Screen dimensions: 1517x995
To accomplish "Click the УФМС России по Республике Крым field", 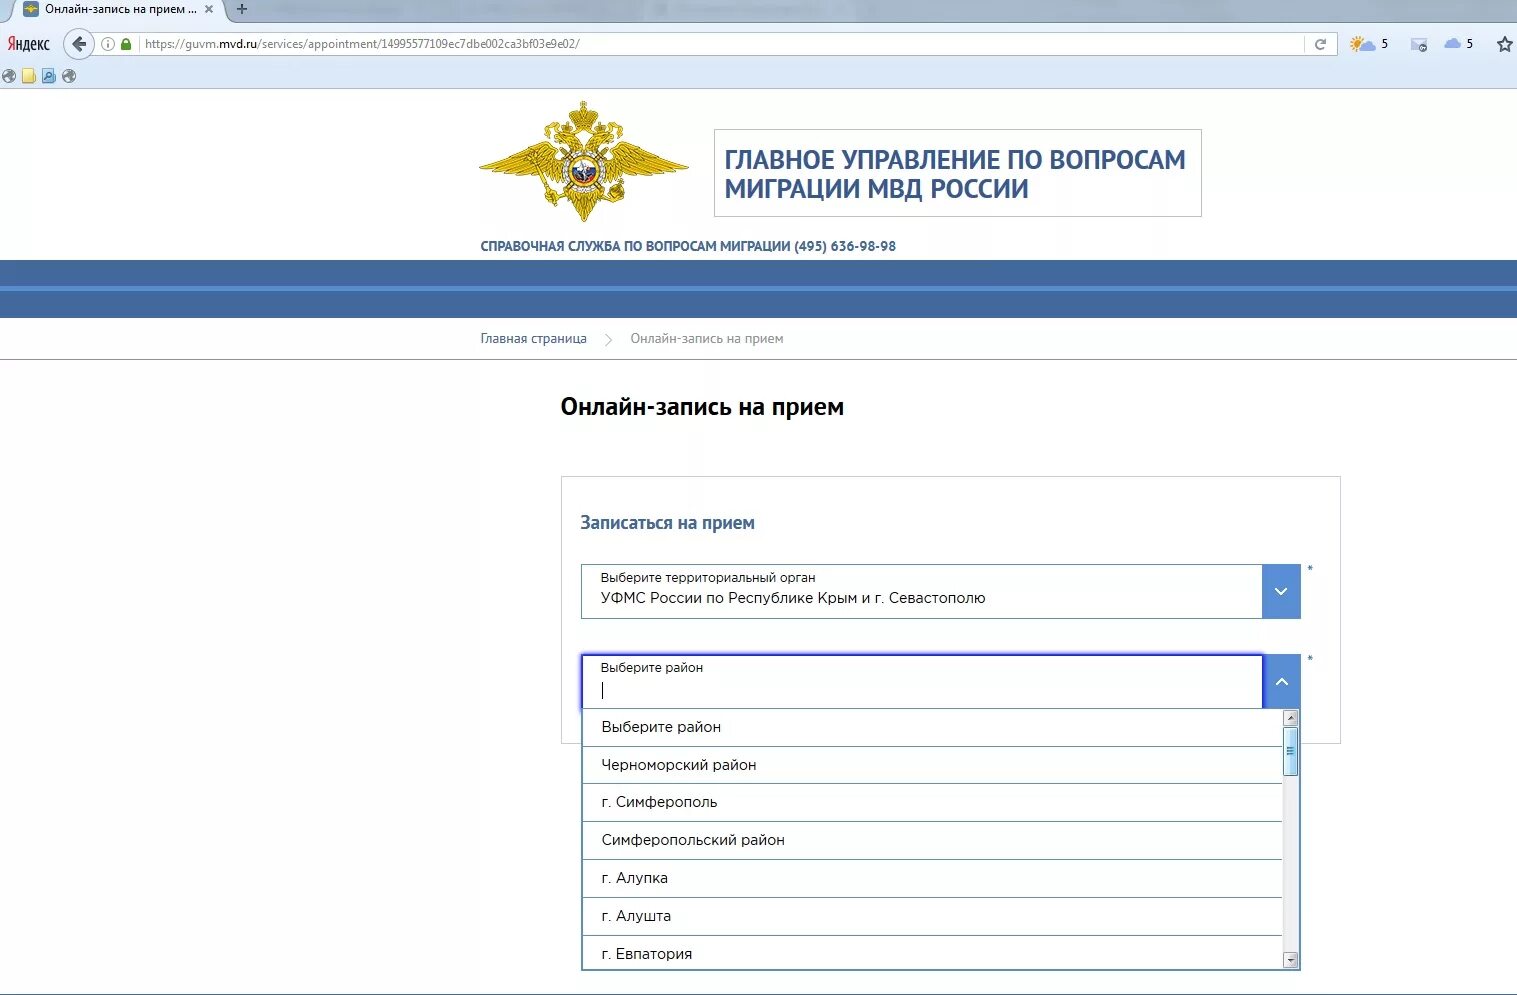I will [921, 591].
